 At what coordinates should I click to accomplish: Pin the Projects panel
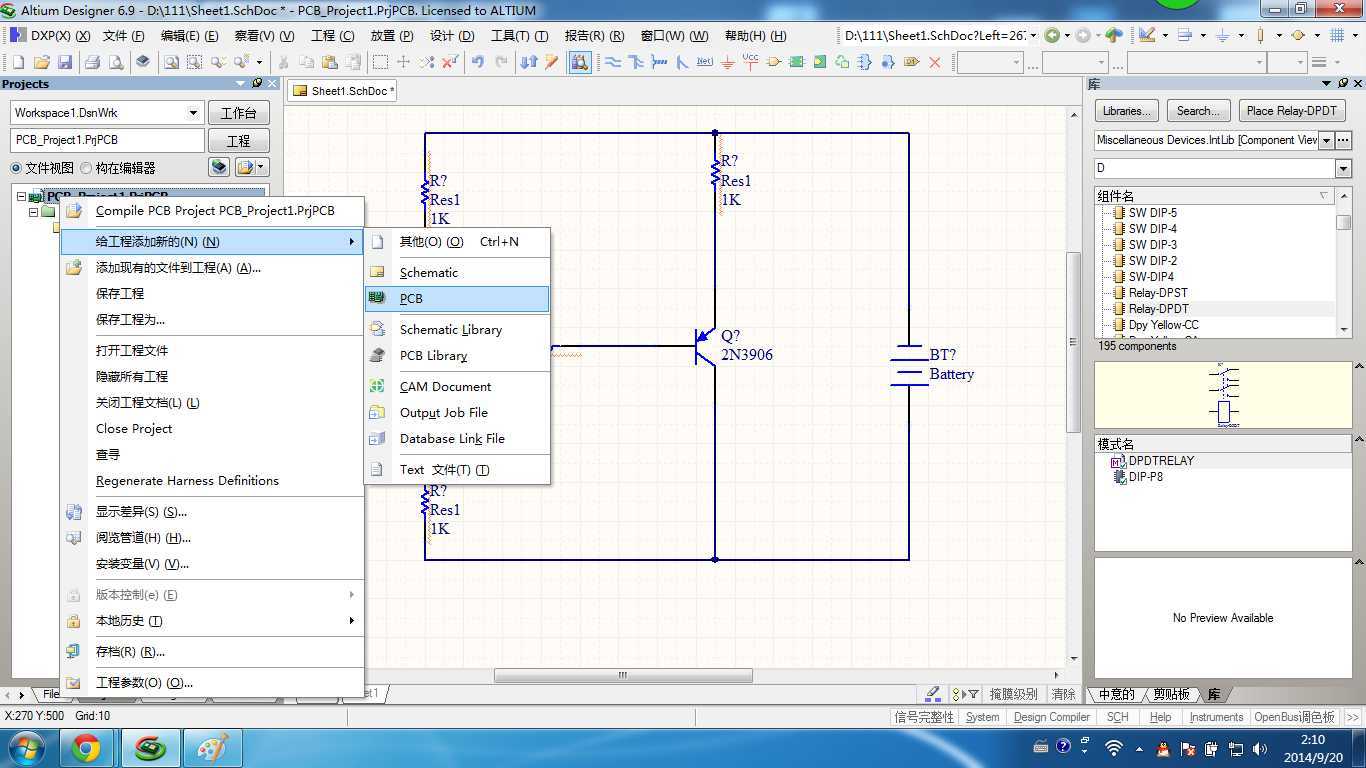coord(257,84)
